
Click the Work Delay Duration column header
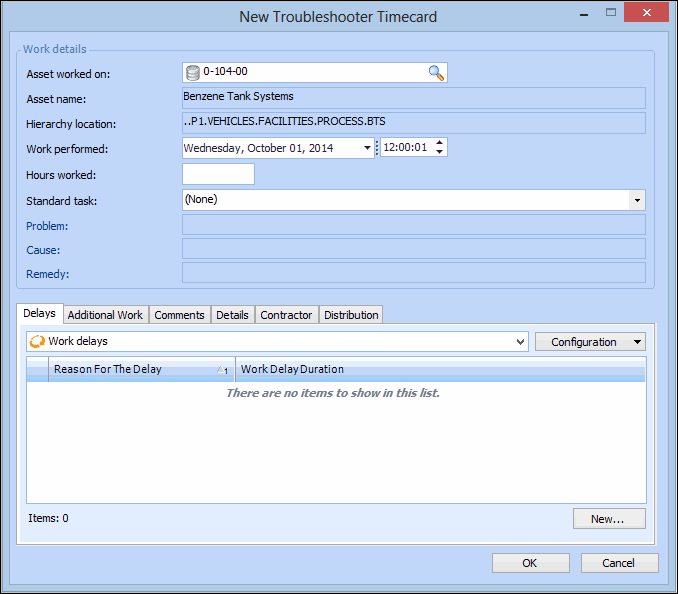[292, 369]
